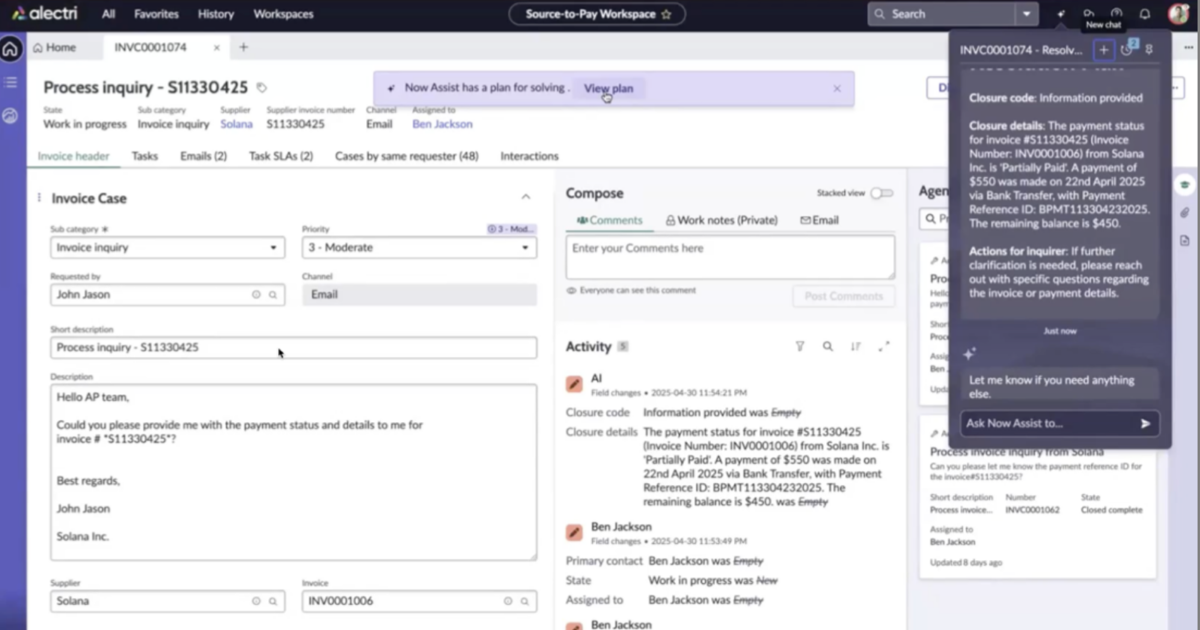Open the Priority dropdown
The height and width of the screenshot is (630, 1200).
tap(419, 247)
